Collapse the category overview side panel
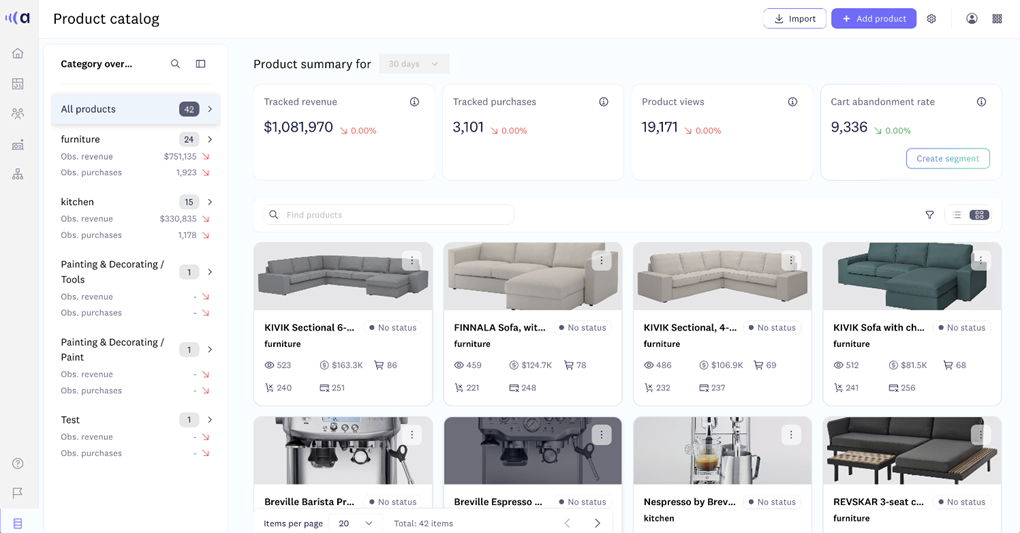Screen dimensions: 1020x533 (201, 64)
